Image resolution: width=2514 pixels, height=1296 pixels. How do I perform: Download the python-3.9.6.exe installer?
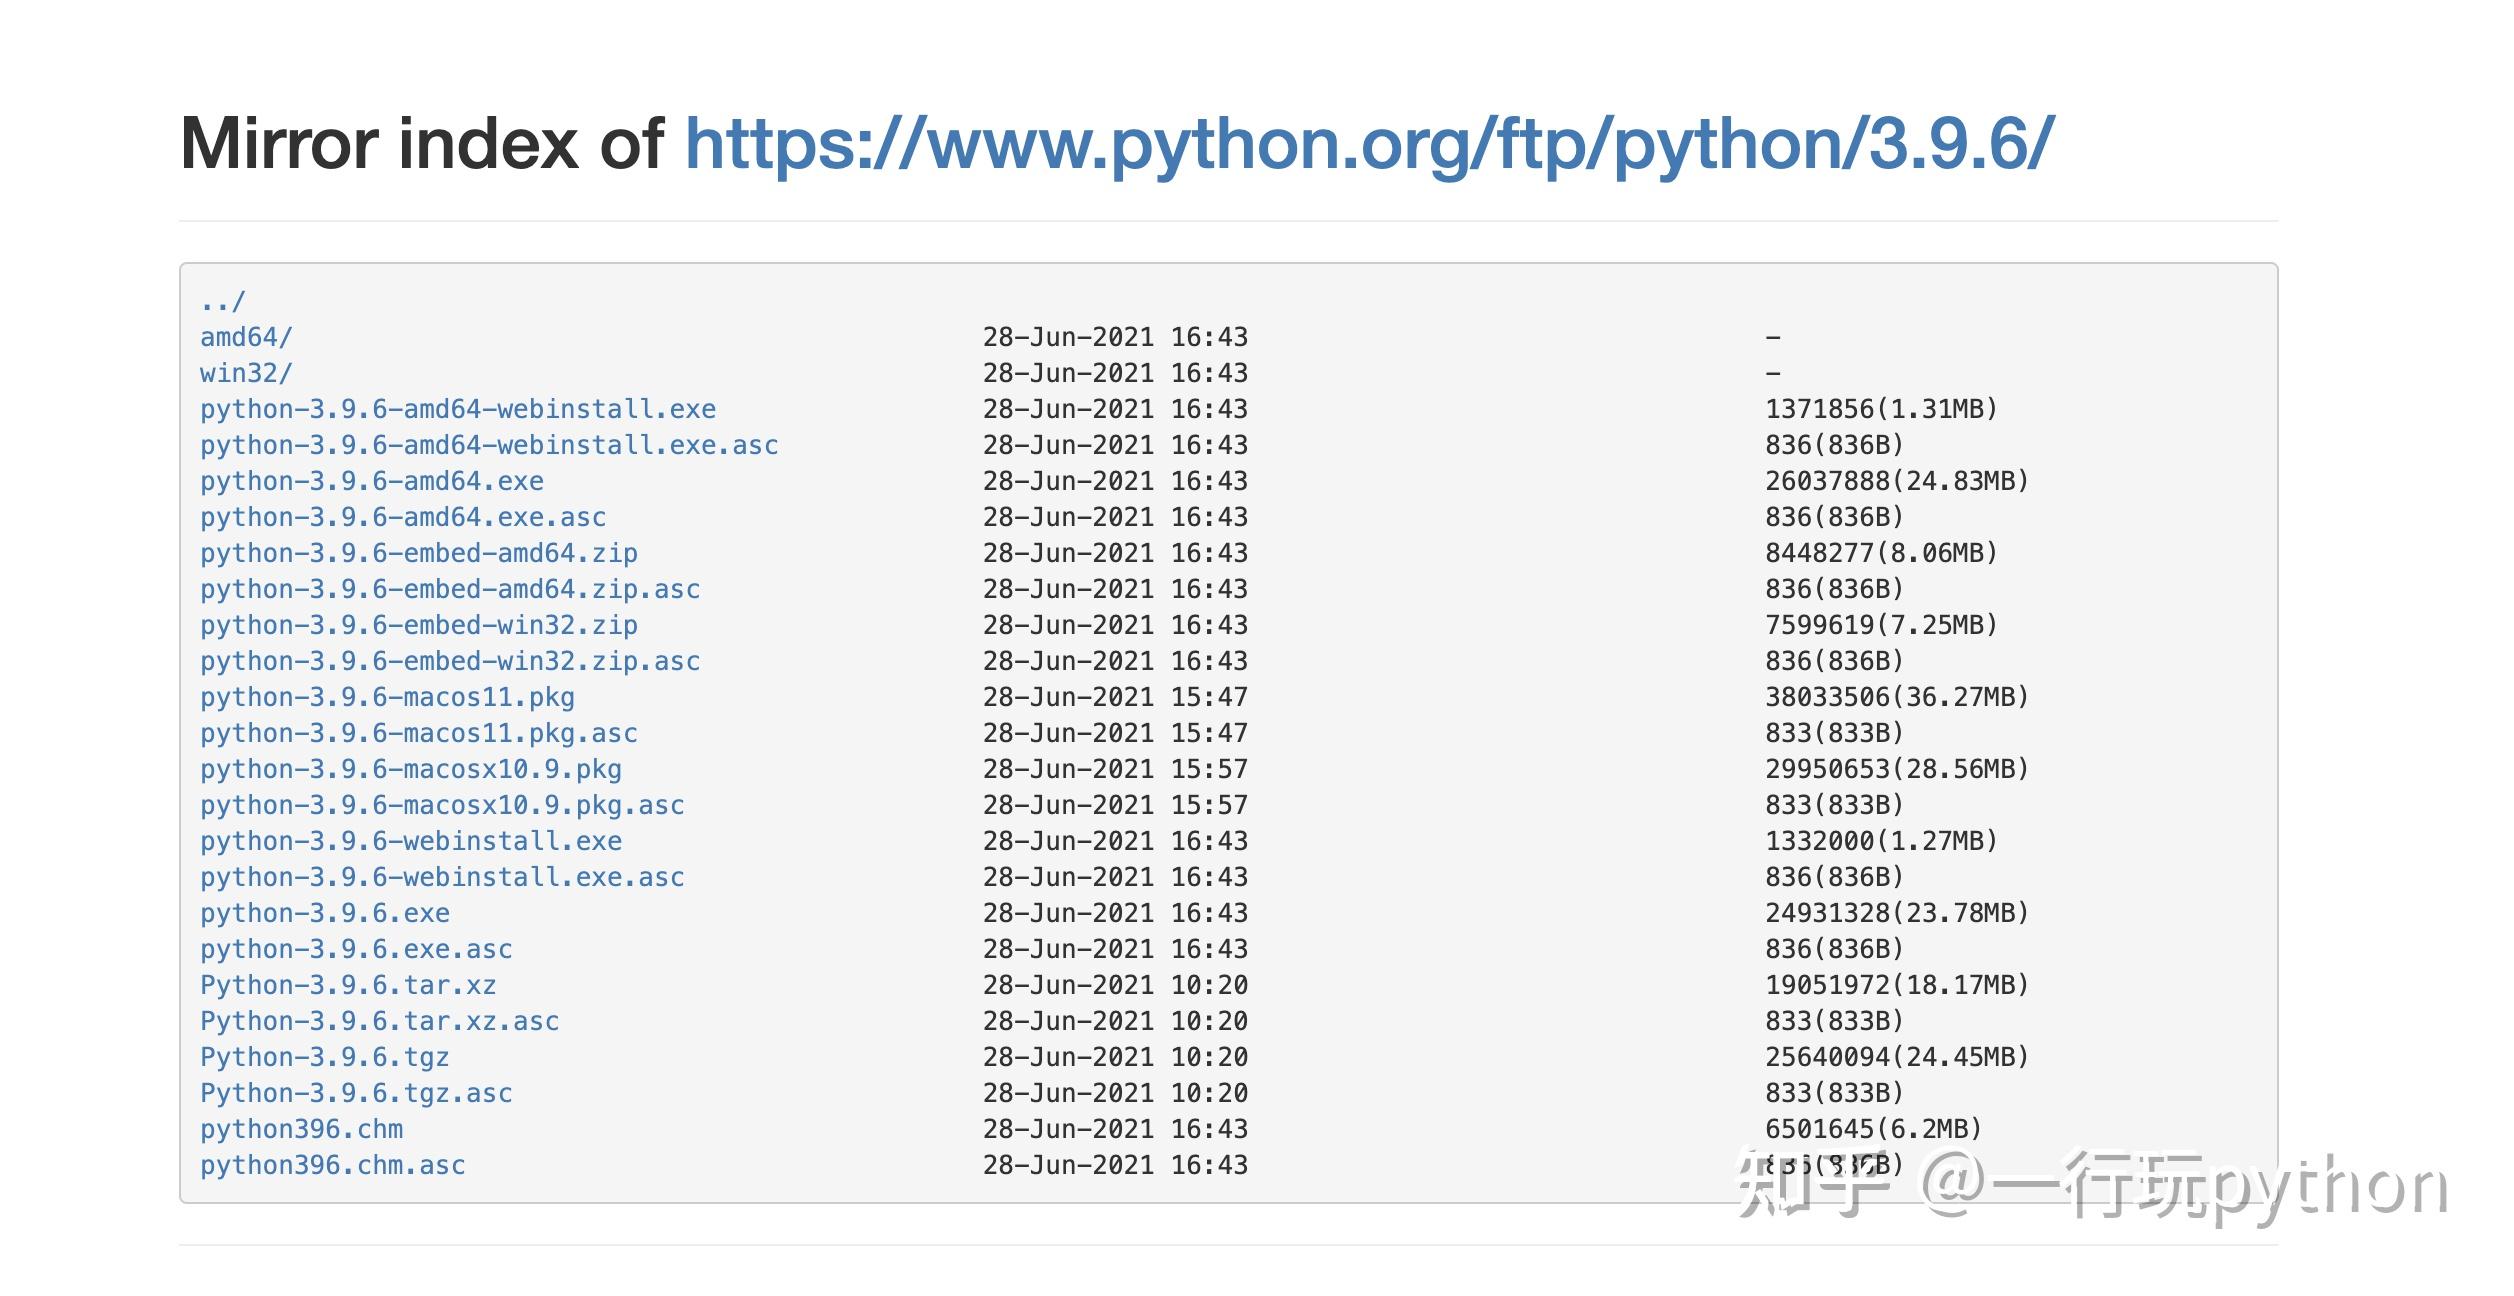[325, 912]
